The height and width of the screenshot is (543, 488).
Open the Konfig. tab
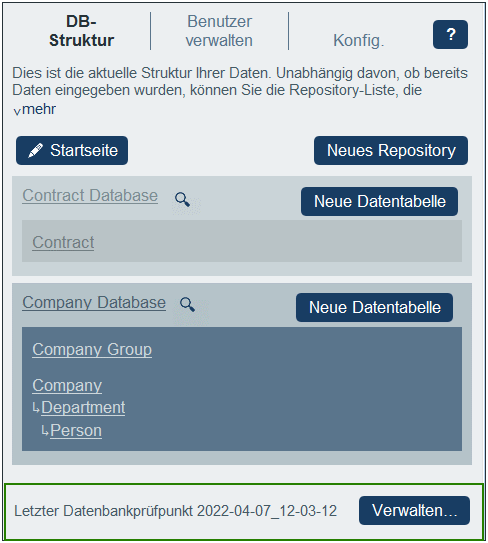tap(358, 40)
